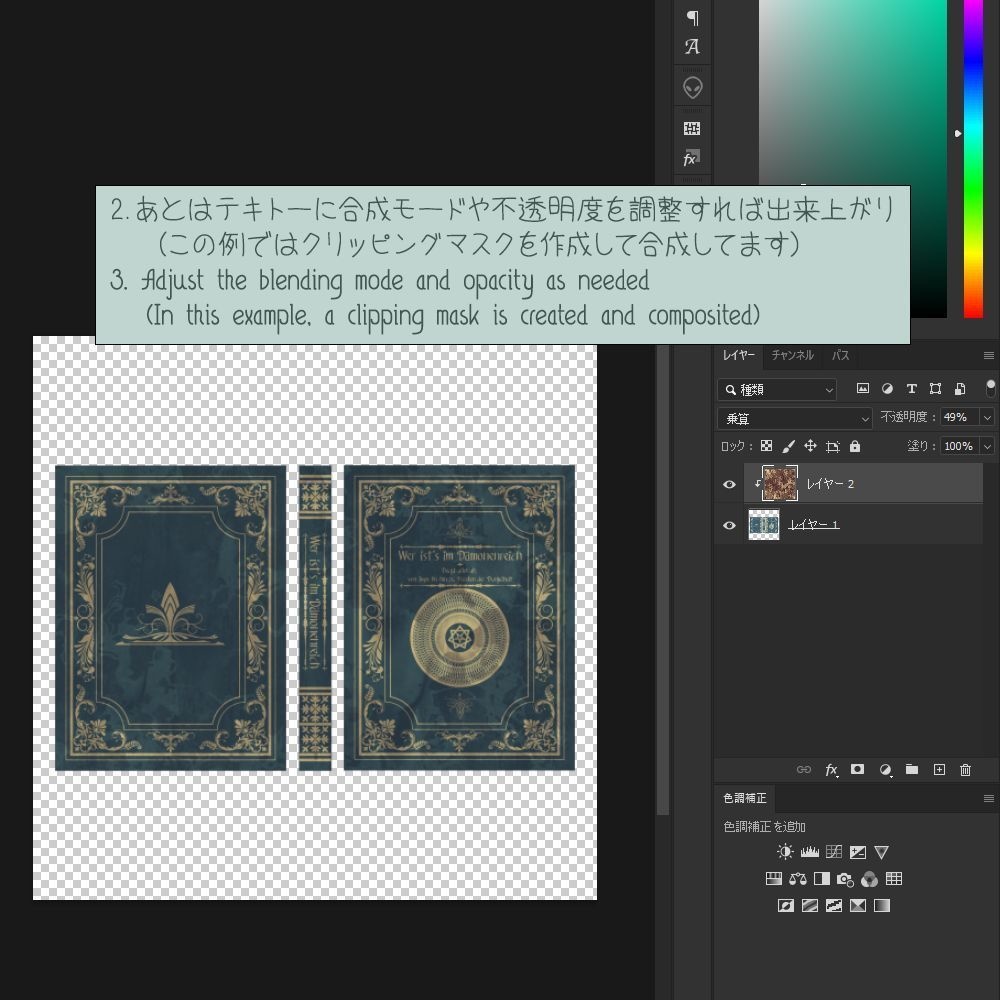The width and height of the screenshot is (1000, 1000).
Task: Create new group folder icon
Action: coord(912,769)
